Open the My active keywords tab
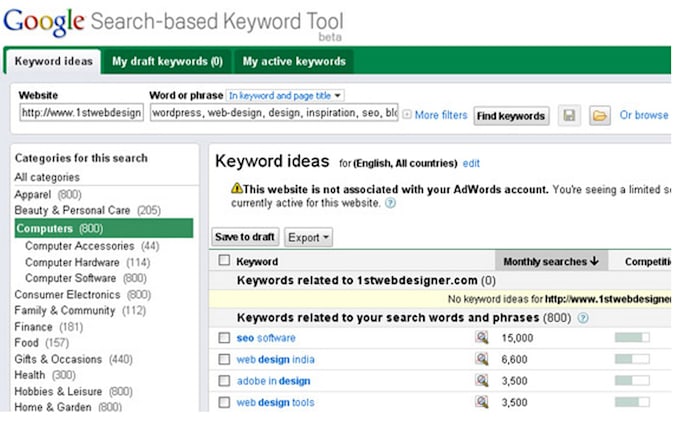The image size is (680, 424). coord(294,61)
